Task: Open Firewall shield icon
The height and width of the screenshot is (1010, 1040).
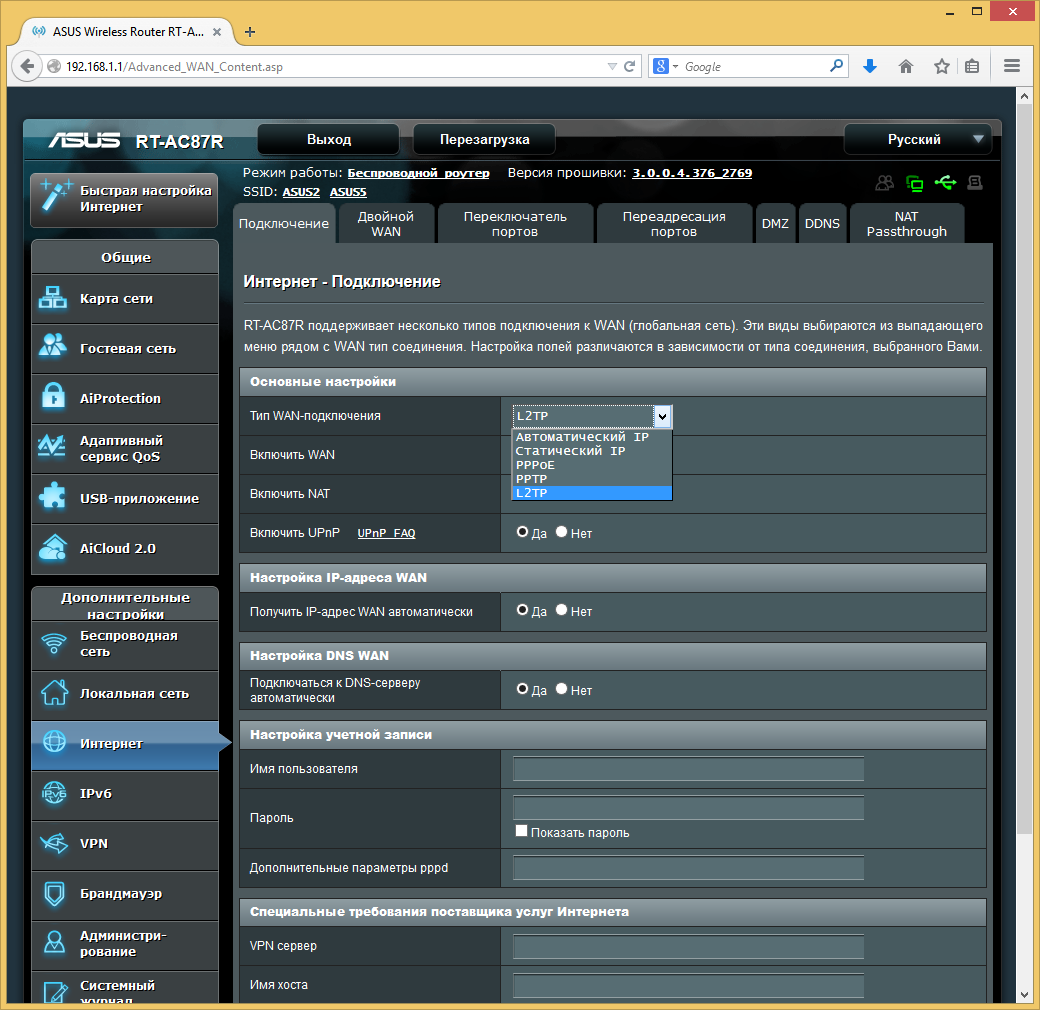Action: 54,893
